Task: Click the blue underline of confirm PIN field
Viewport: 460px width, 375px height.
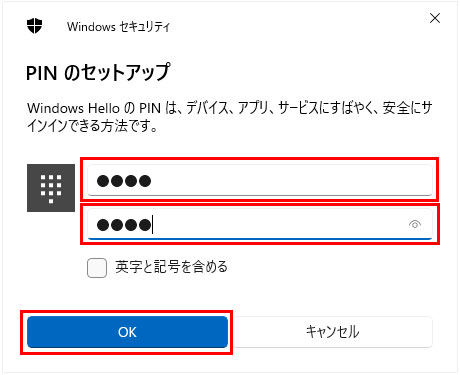Action: click(x=260, y=239)
